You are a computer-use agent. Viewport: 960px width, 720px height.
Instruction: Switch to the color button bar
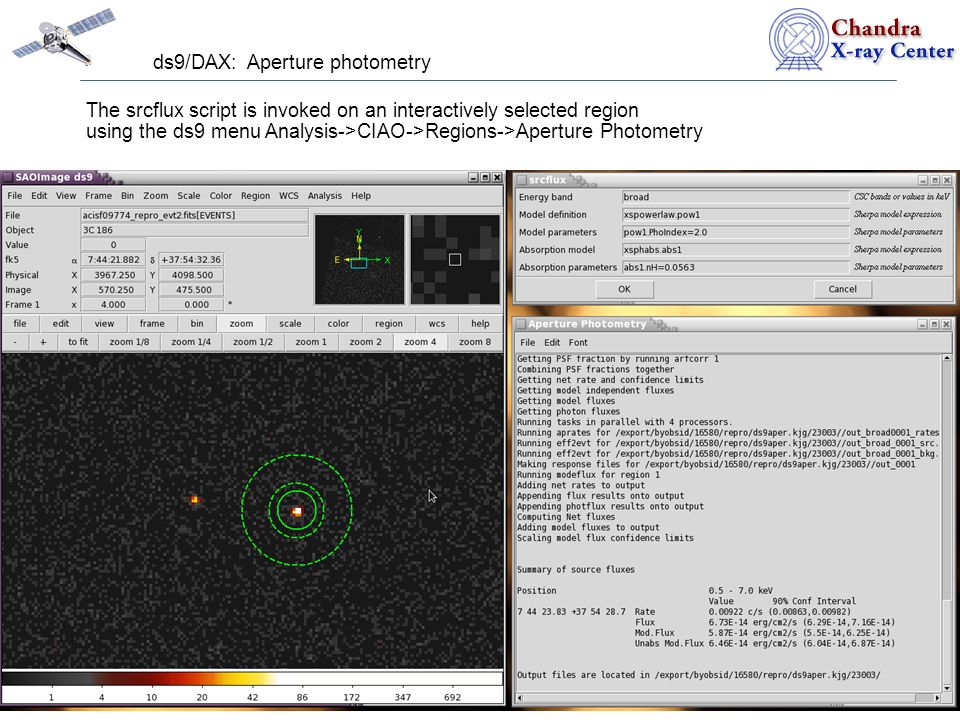[x=338, y=323]
